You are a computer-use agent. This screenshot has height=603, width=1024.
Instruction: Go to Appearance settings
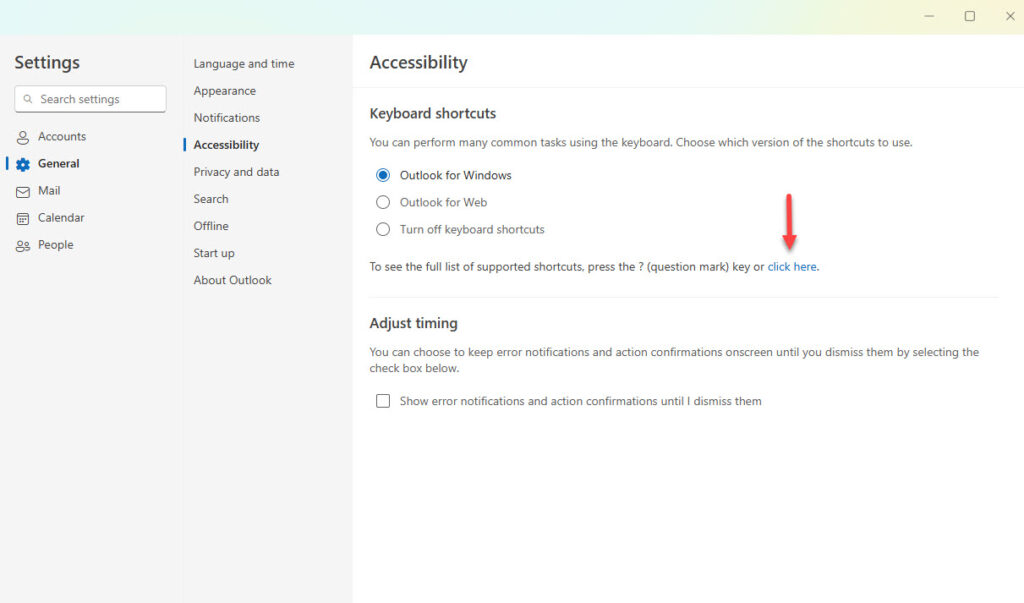click(x=225, y=91)
